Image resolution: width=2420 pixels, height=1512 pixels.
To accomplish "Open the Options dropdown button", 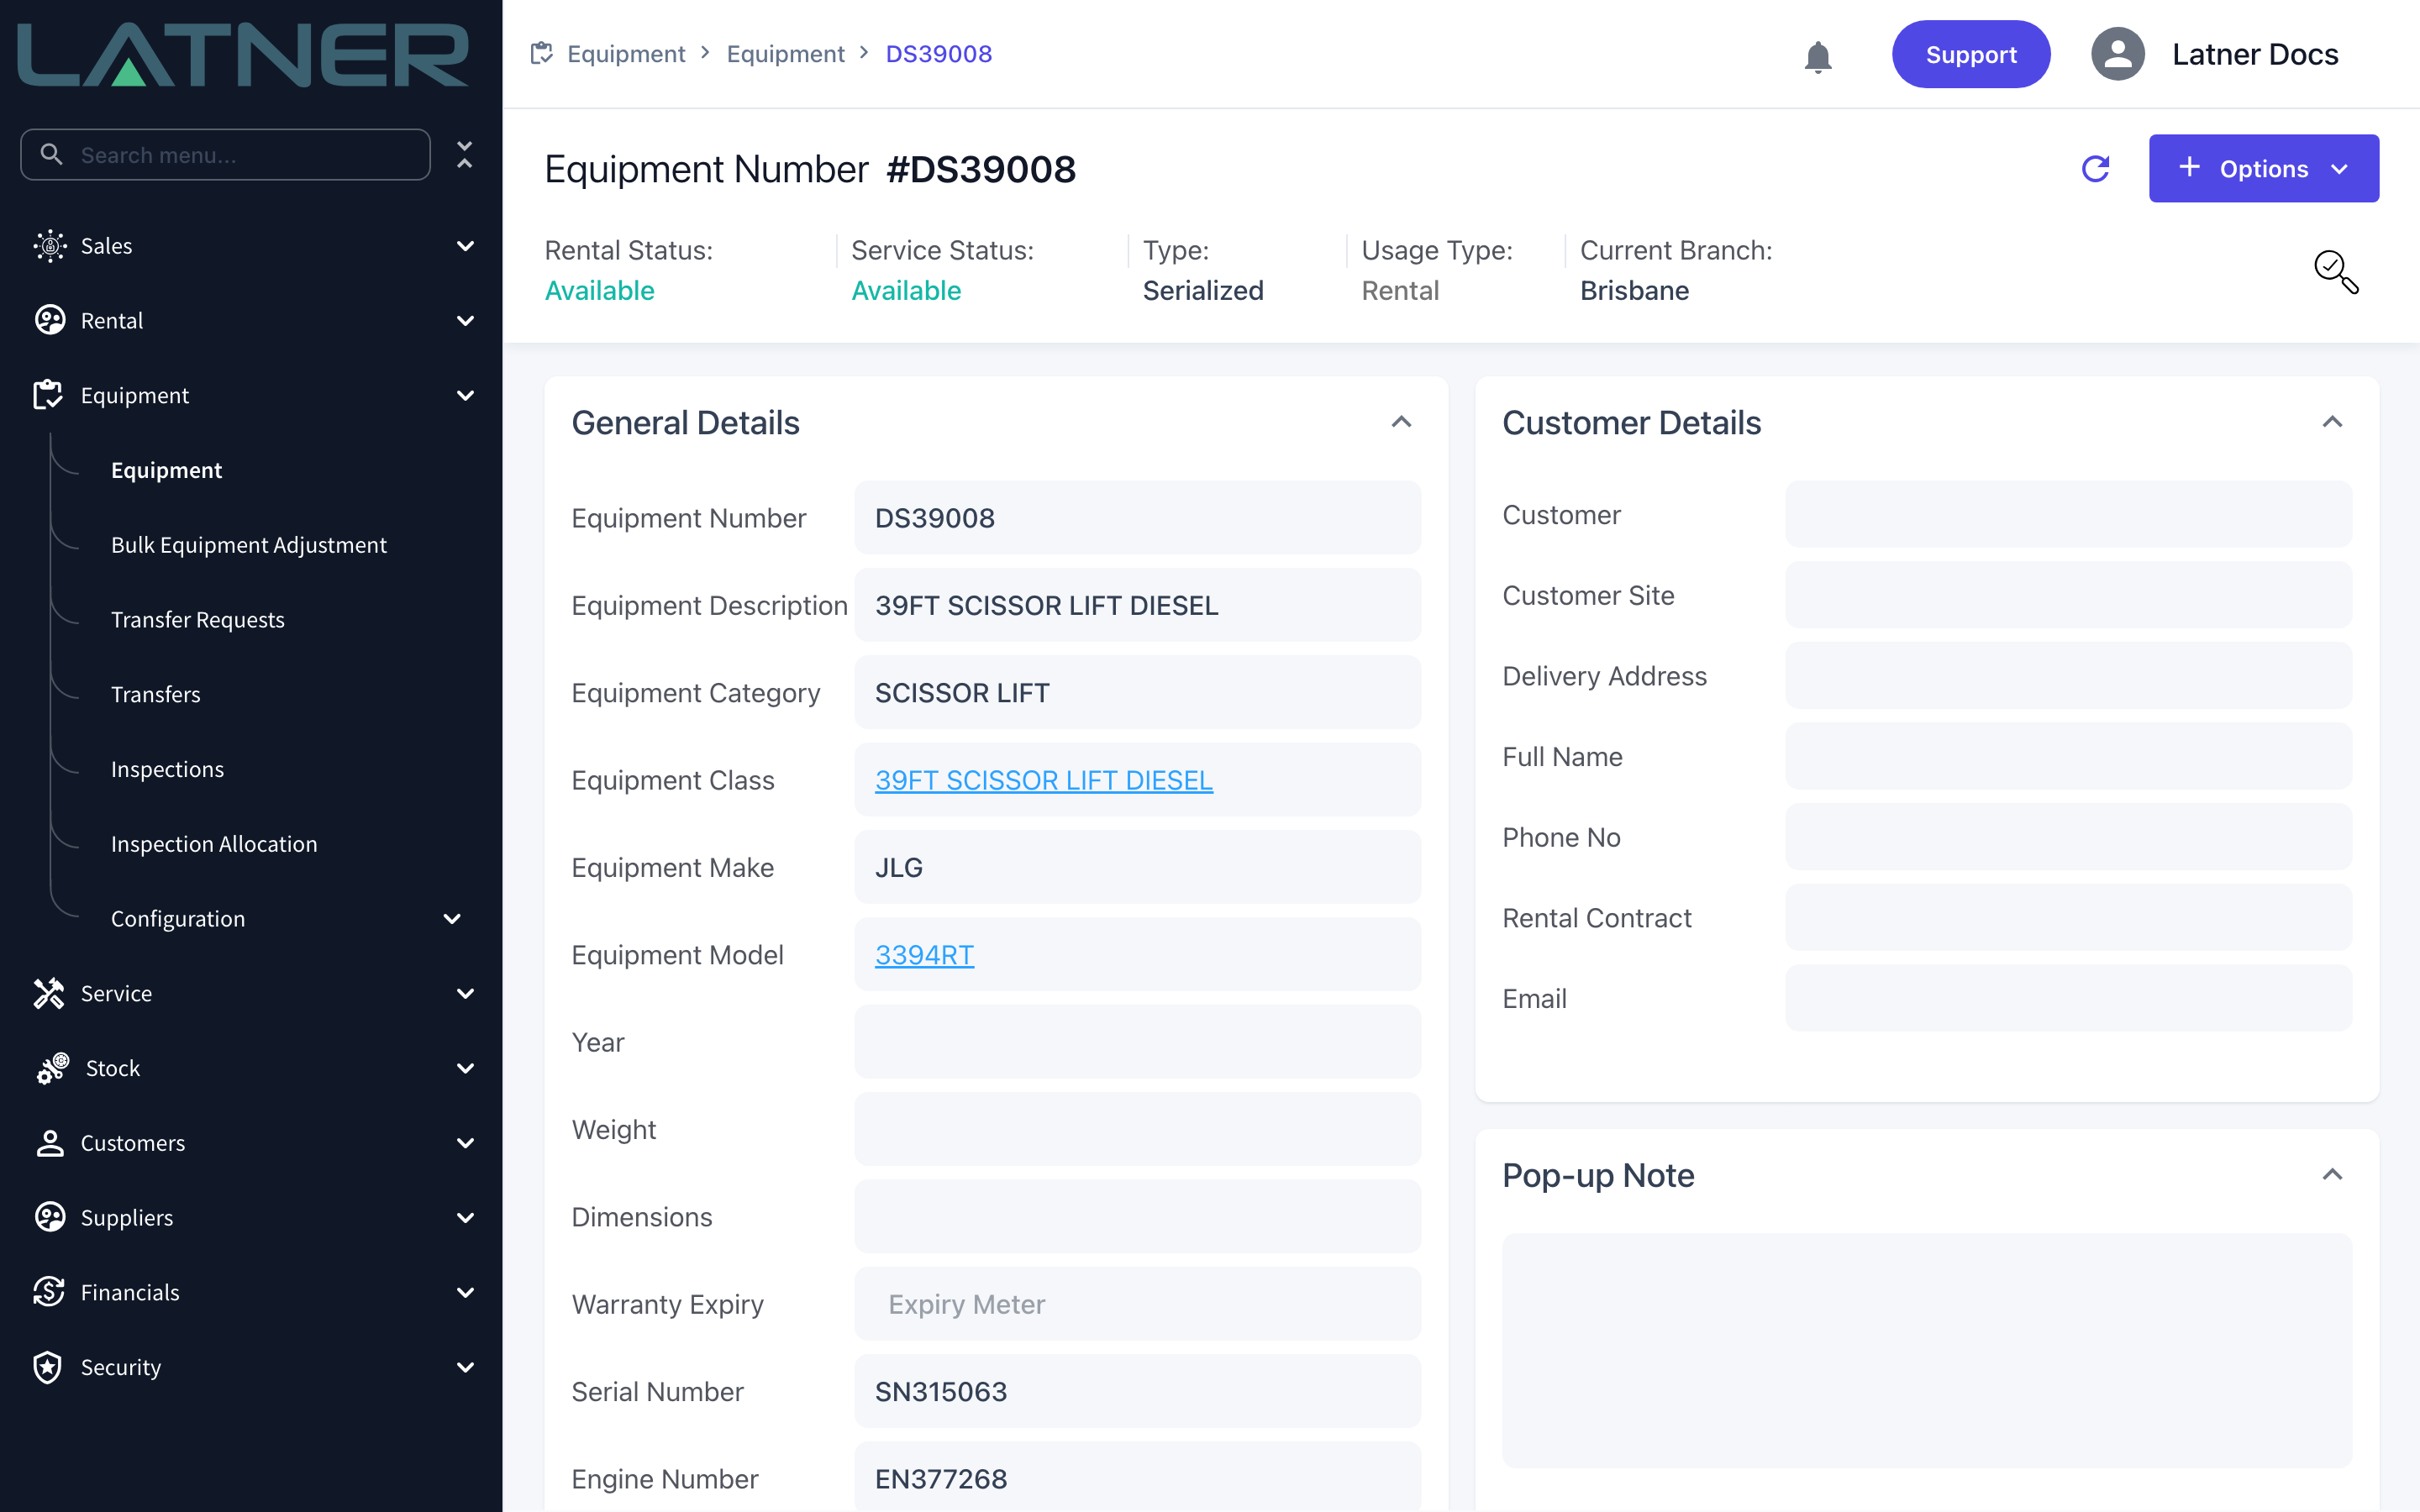I will pos(2263,168).
